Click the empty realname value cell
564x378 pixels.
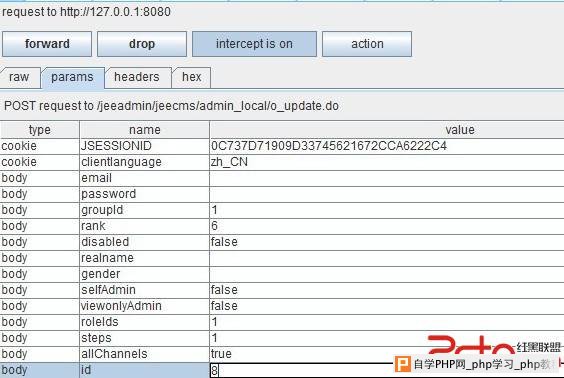tap(387, 258)
